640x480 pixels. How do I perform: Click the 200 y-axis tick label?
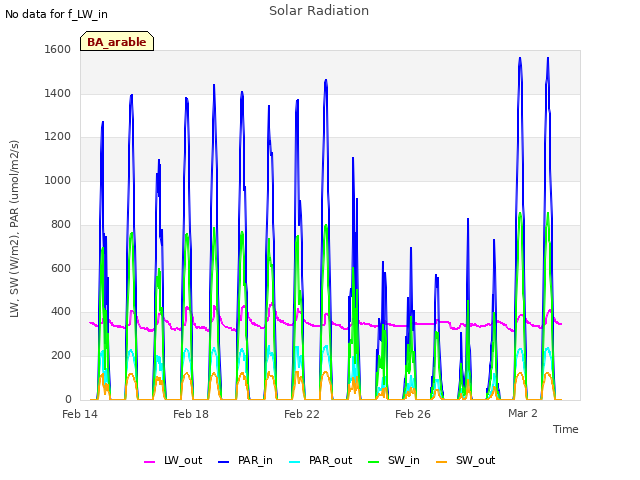click(x=61, y=356)
